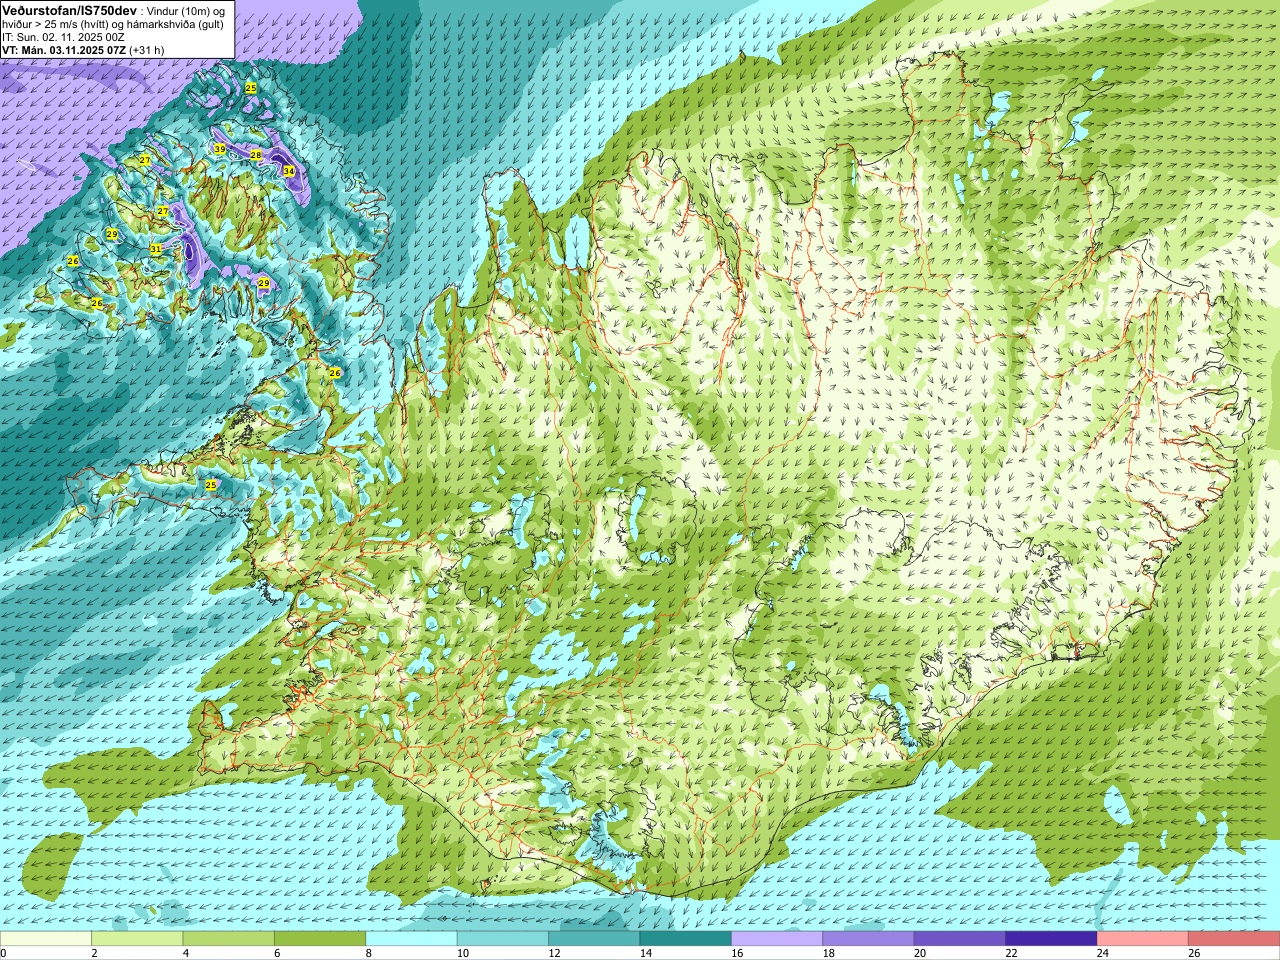Click the "hámarkshviða (gult)" legend text
Screen dimensions: 1280x960
175,24
